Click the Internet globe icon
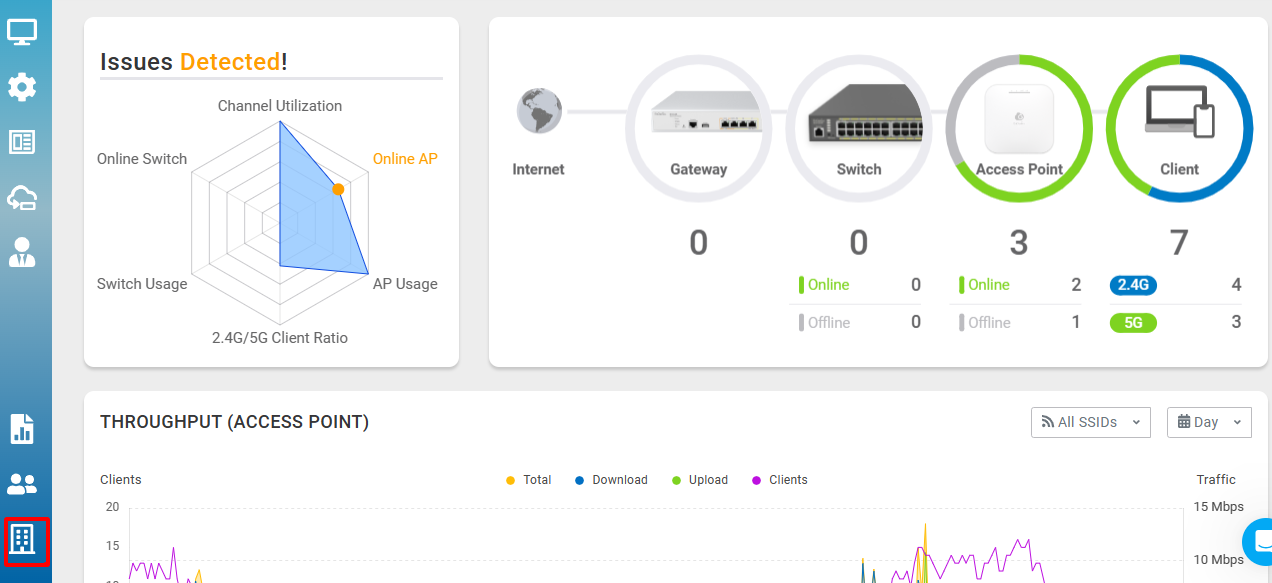 (539, 111)
